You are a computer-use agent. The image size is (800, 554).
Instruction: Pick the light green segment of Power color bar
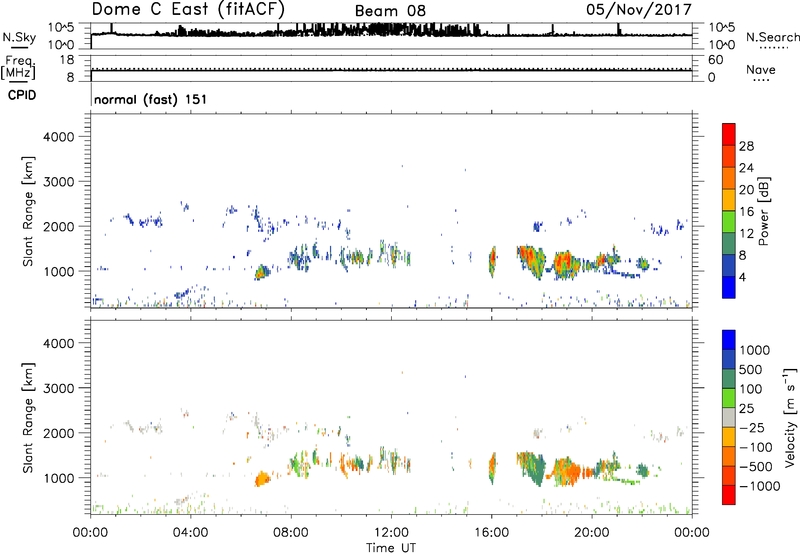coord(729,222)
